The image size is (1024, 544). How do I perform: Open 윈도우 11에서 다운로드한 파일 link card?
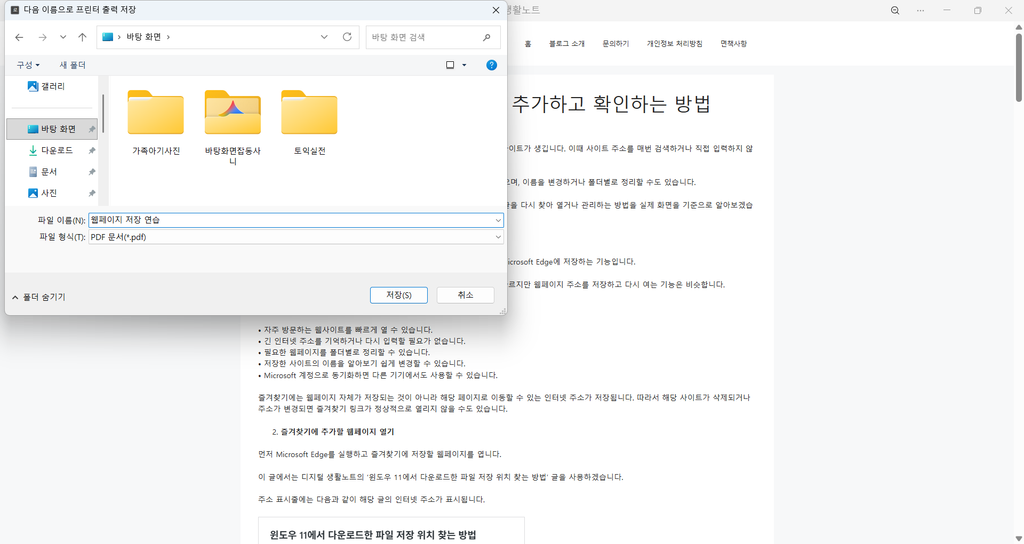pos(392,530)
